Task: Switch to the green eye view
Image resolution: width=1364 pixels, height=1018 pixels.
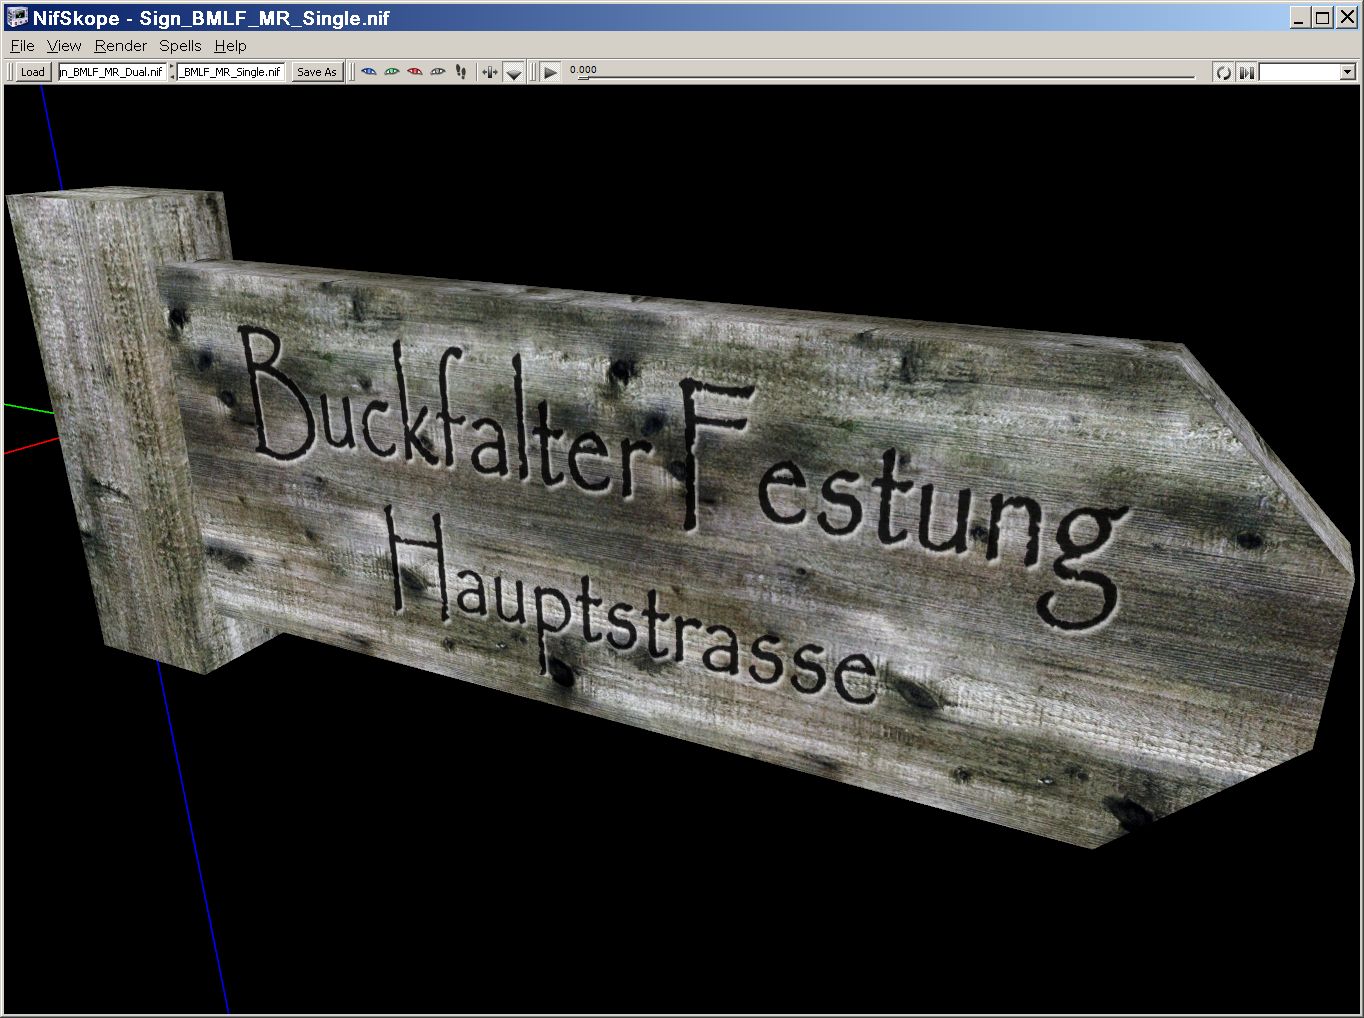Action: pyautogui.click(x=392, y=72)
